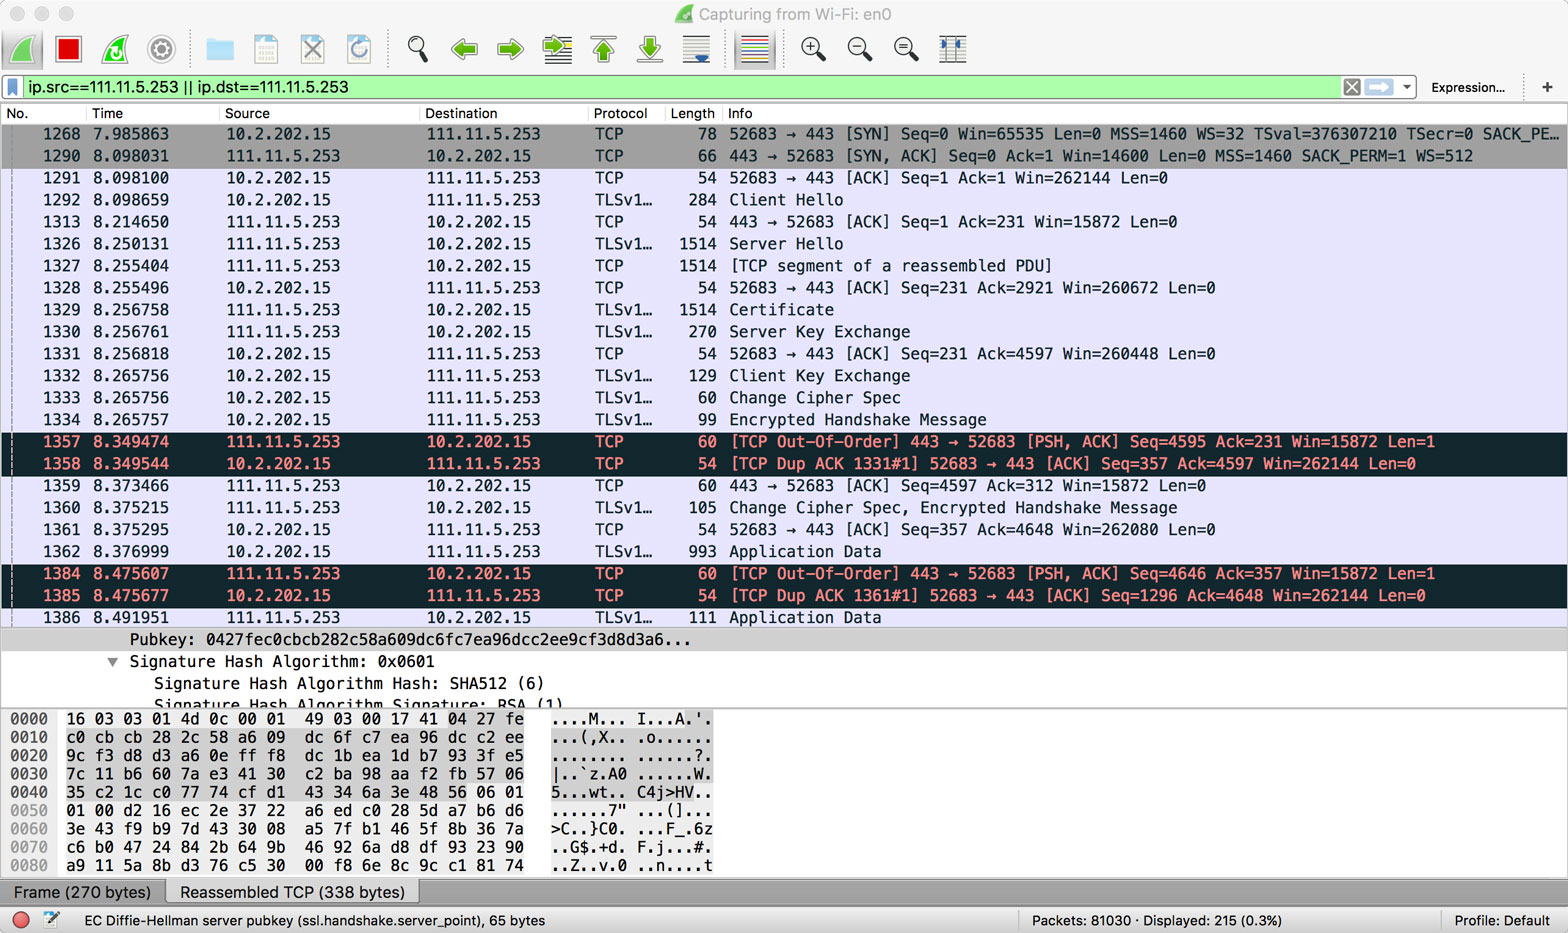Select packet 1329 Certificate row

784,310
